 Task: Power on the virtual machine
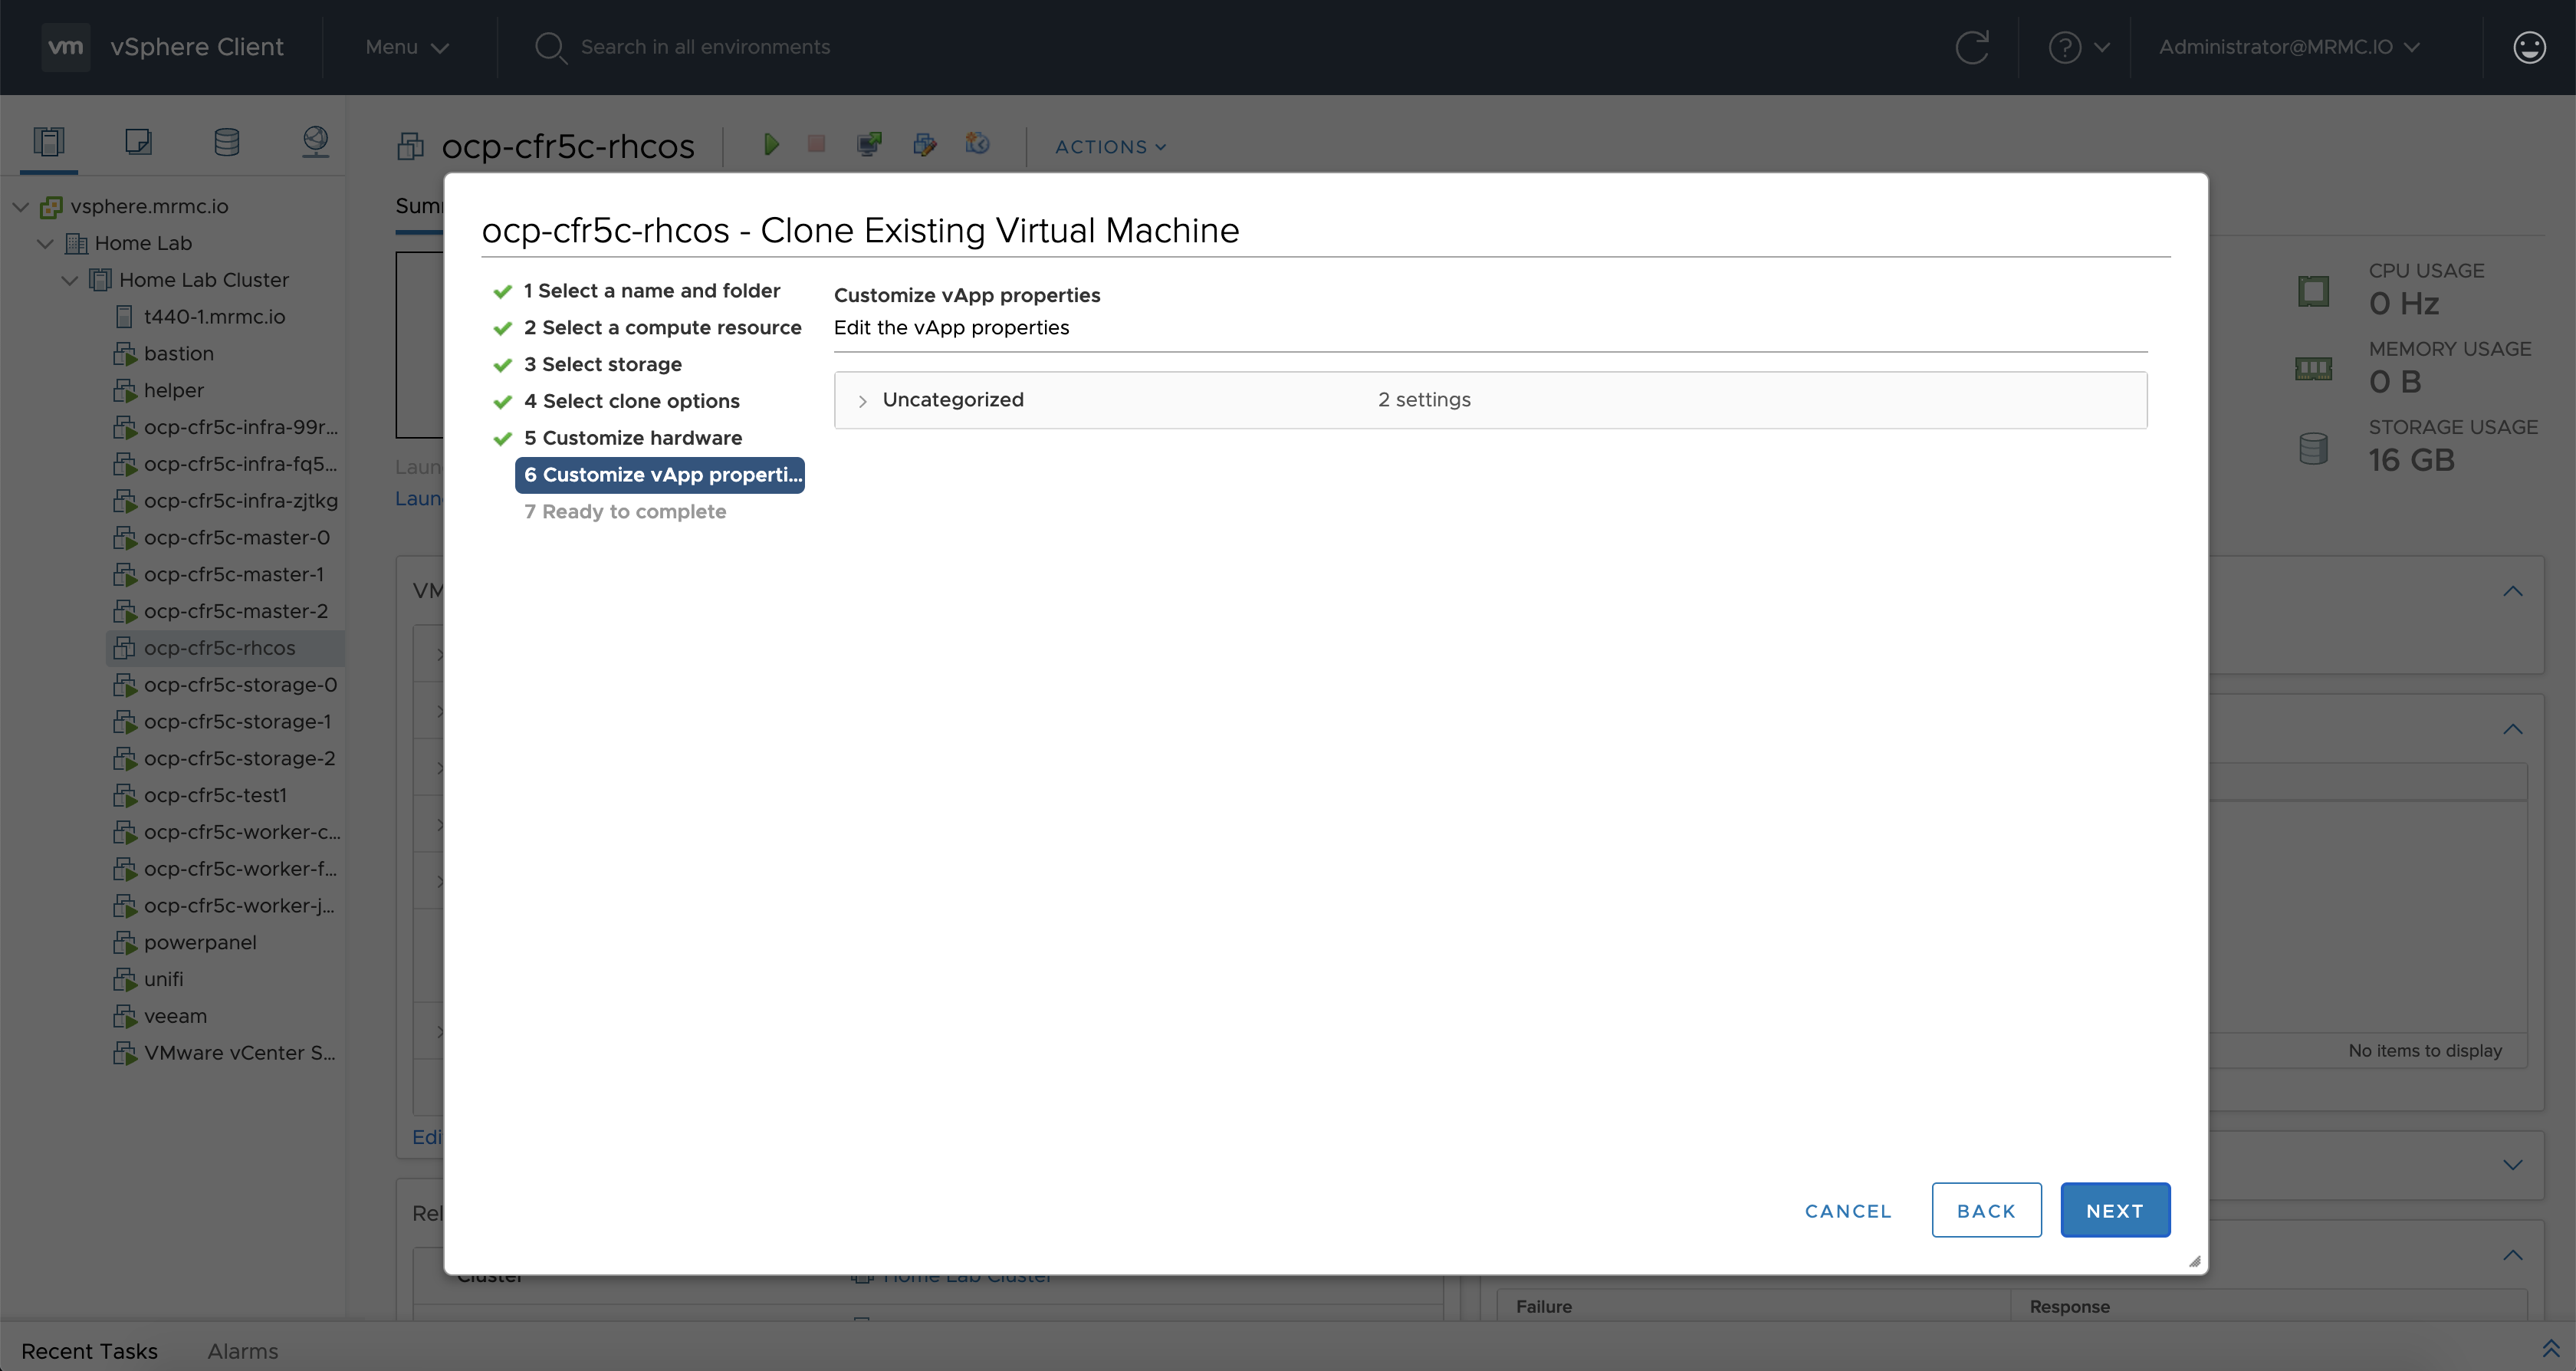(771, 145)
